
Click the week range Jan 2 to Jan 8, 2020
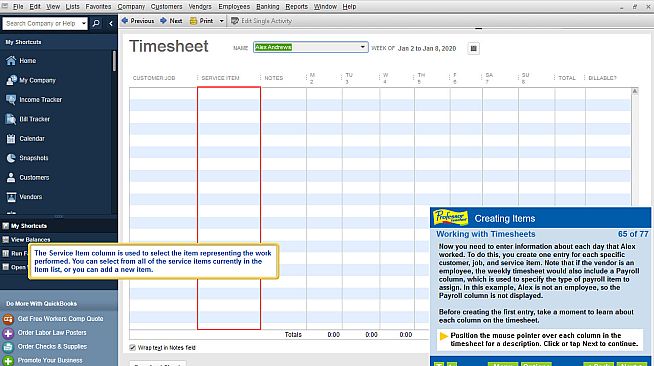pos(427,48)
